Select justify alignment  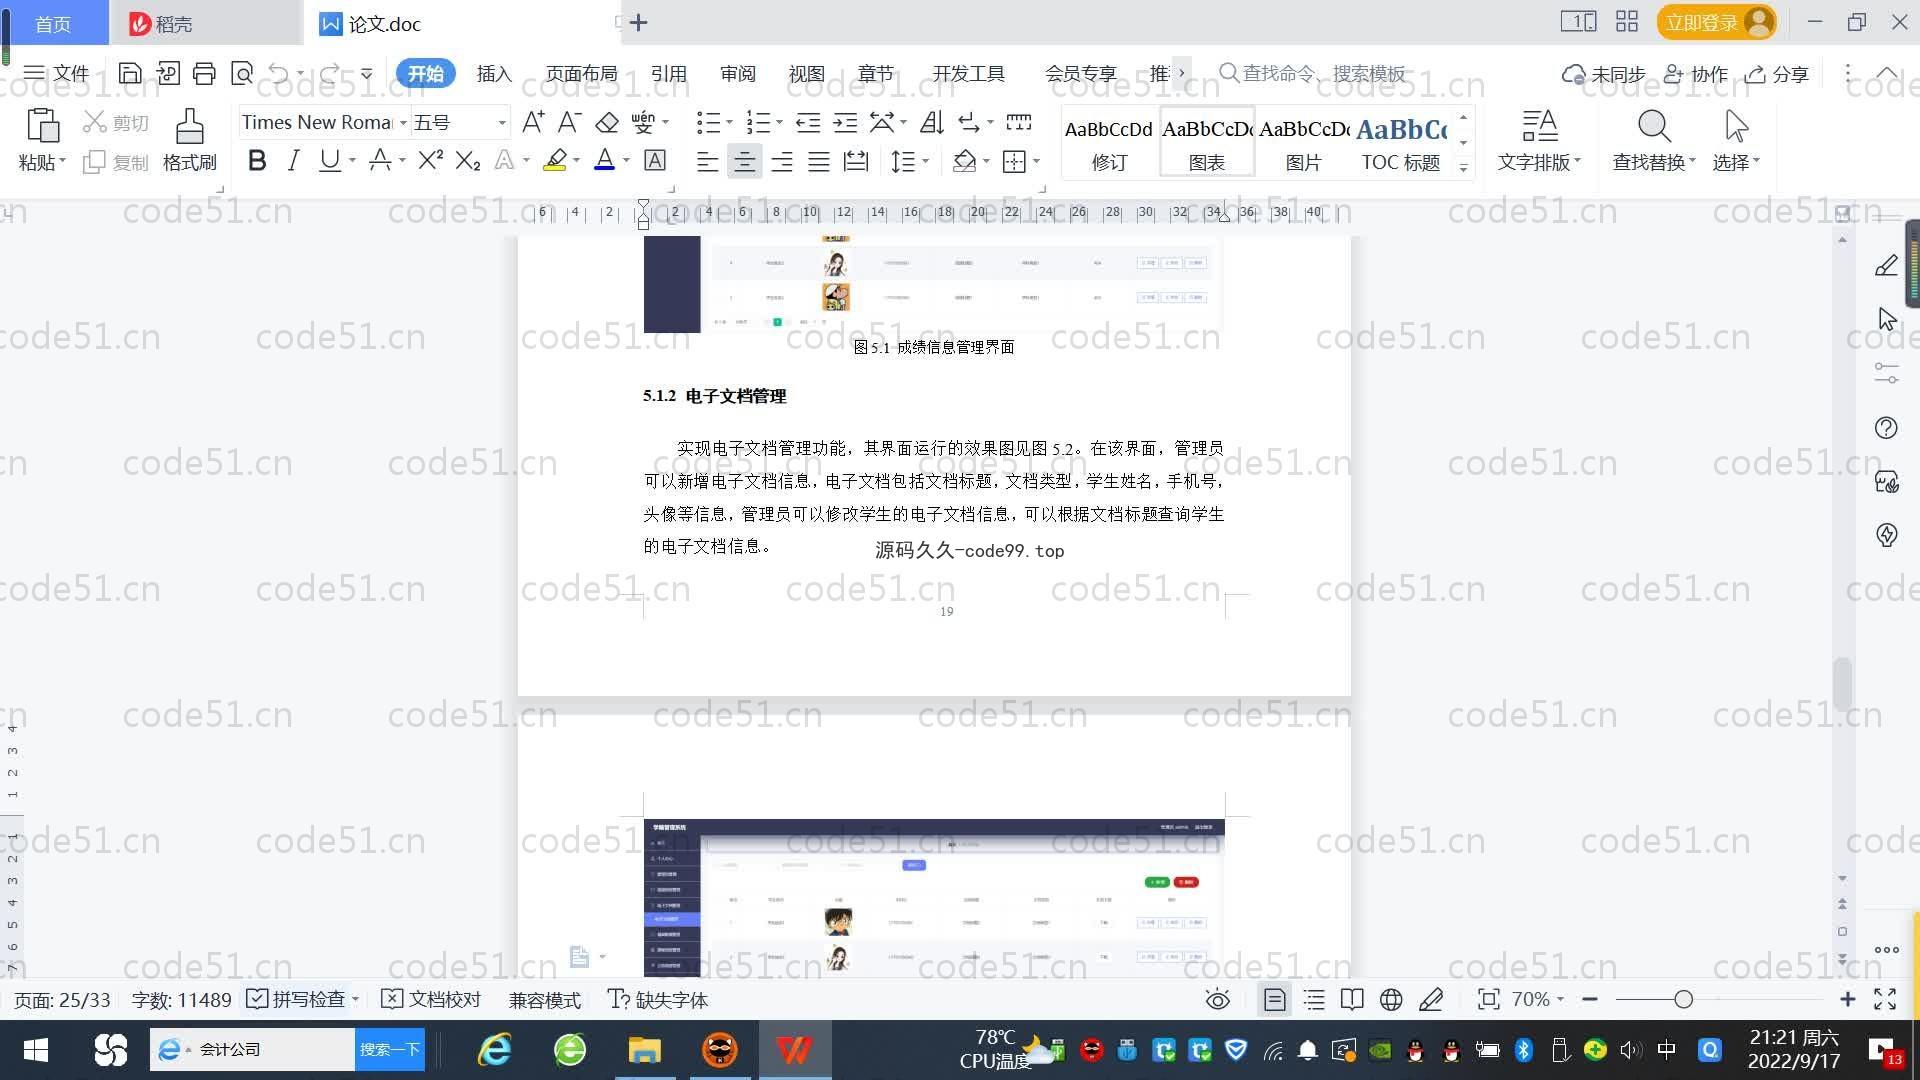(819, 162)
